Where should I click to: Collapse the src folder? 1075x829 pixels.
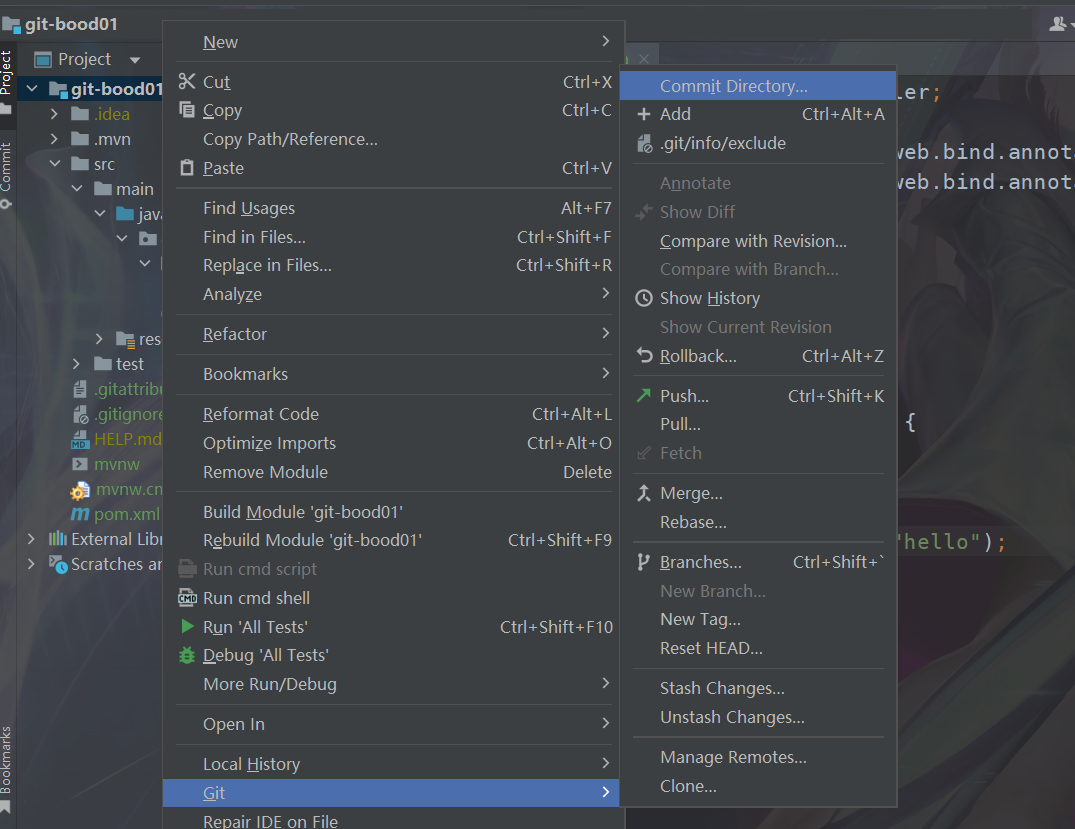click(54, 164)
